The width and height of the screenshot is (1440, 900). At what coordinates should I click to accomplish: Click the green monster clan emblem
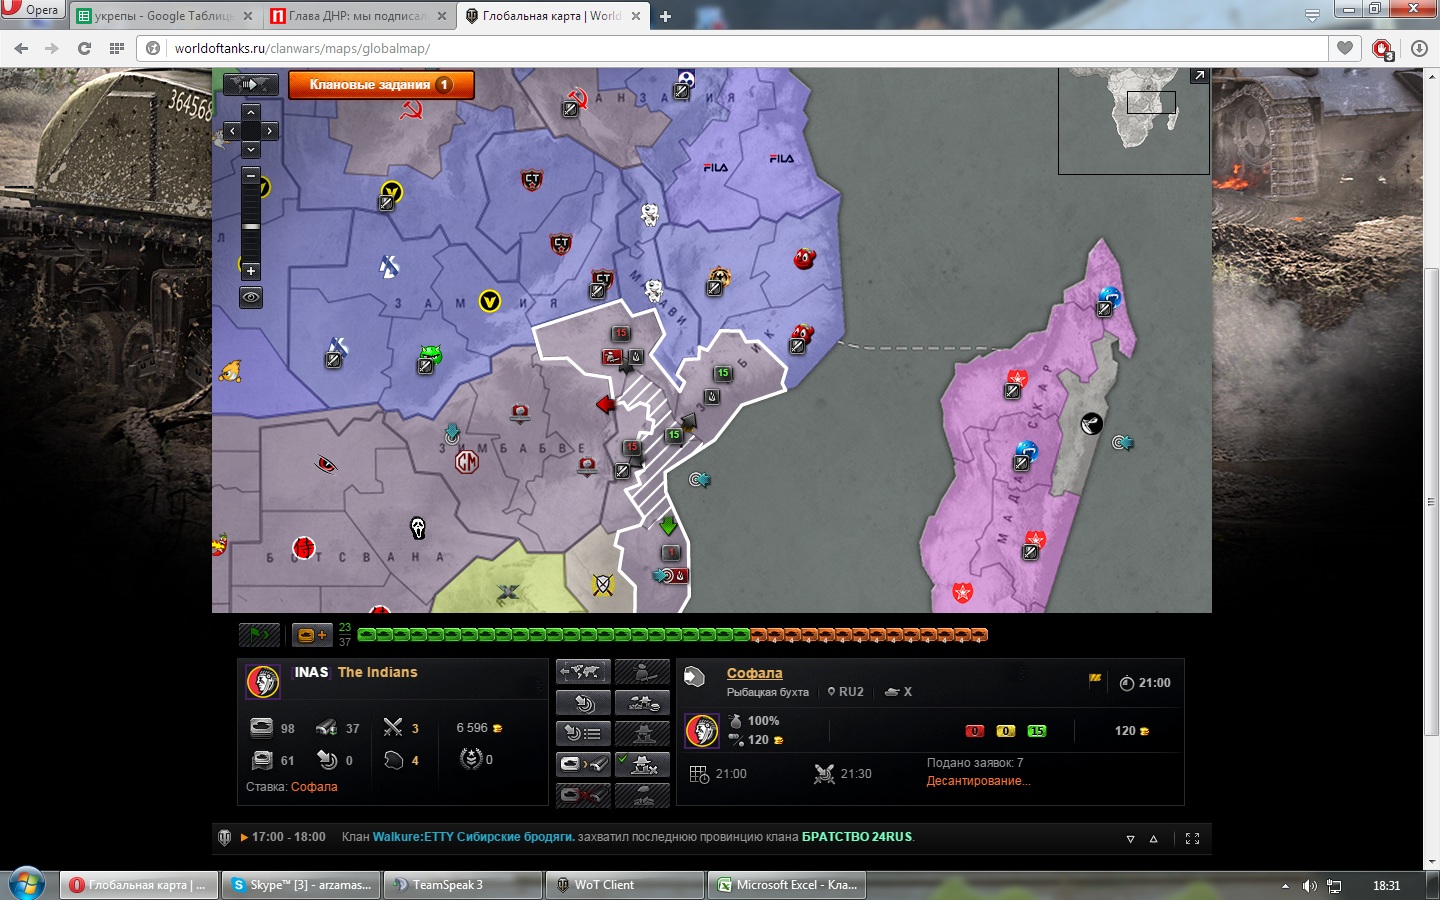[x=430, y=353]
